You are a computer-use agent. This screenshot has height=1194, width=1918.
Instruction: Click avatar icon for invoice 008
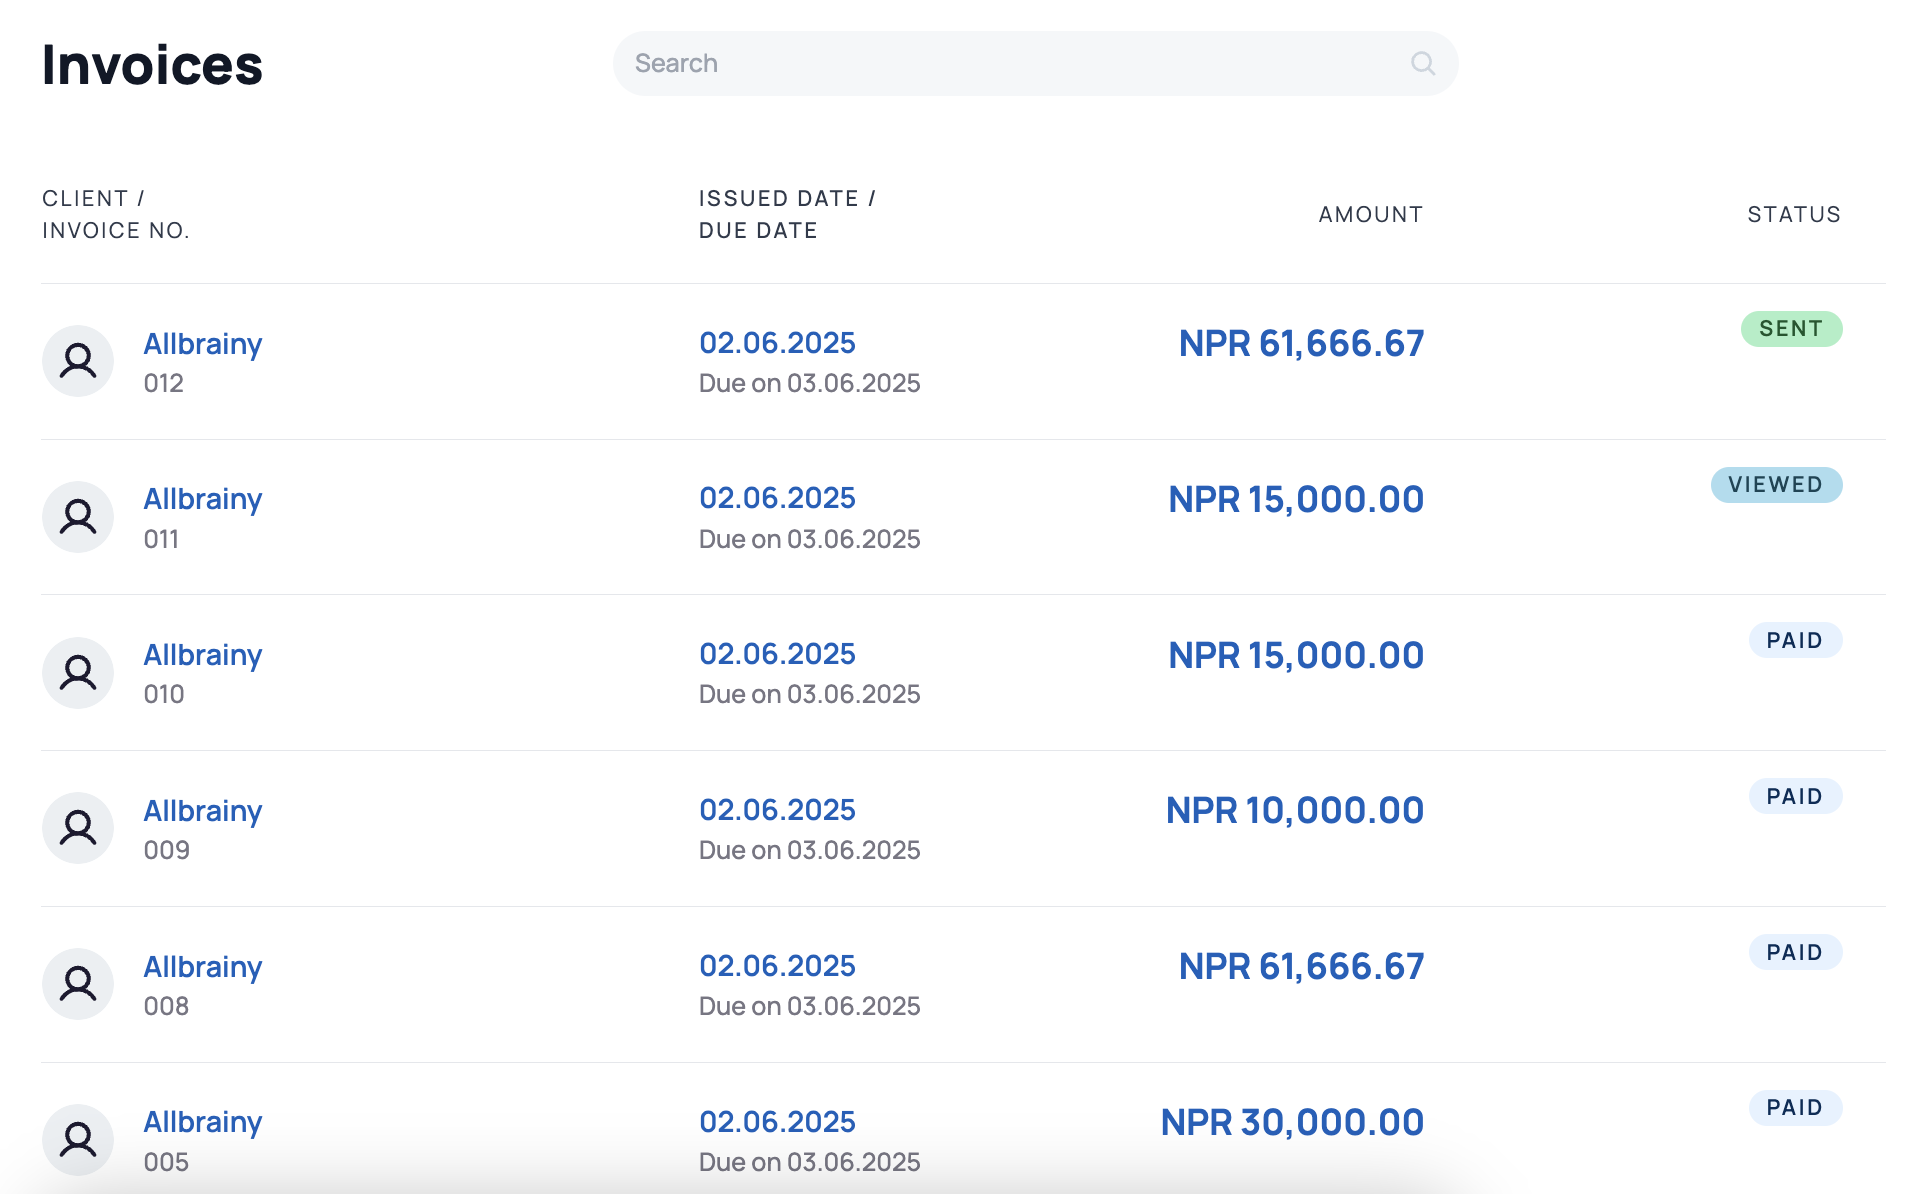click(x=78, y=984)
